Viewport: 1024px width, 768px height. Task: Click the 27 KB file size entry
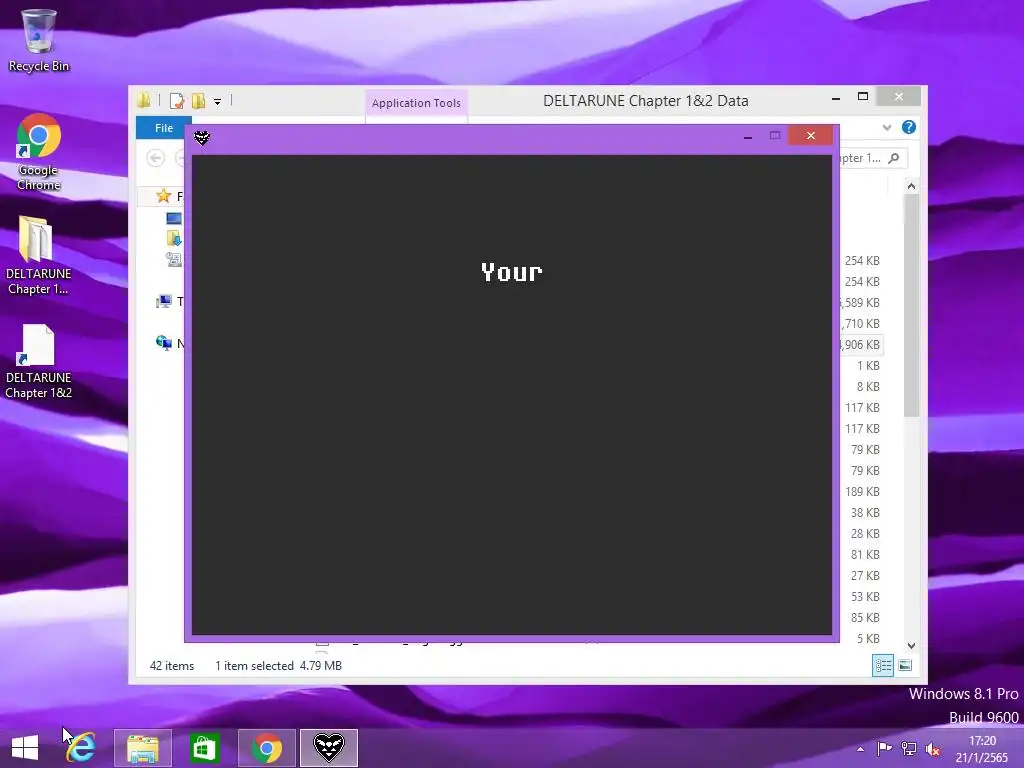tap(865, 575)
